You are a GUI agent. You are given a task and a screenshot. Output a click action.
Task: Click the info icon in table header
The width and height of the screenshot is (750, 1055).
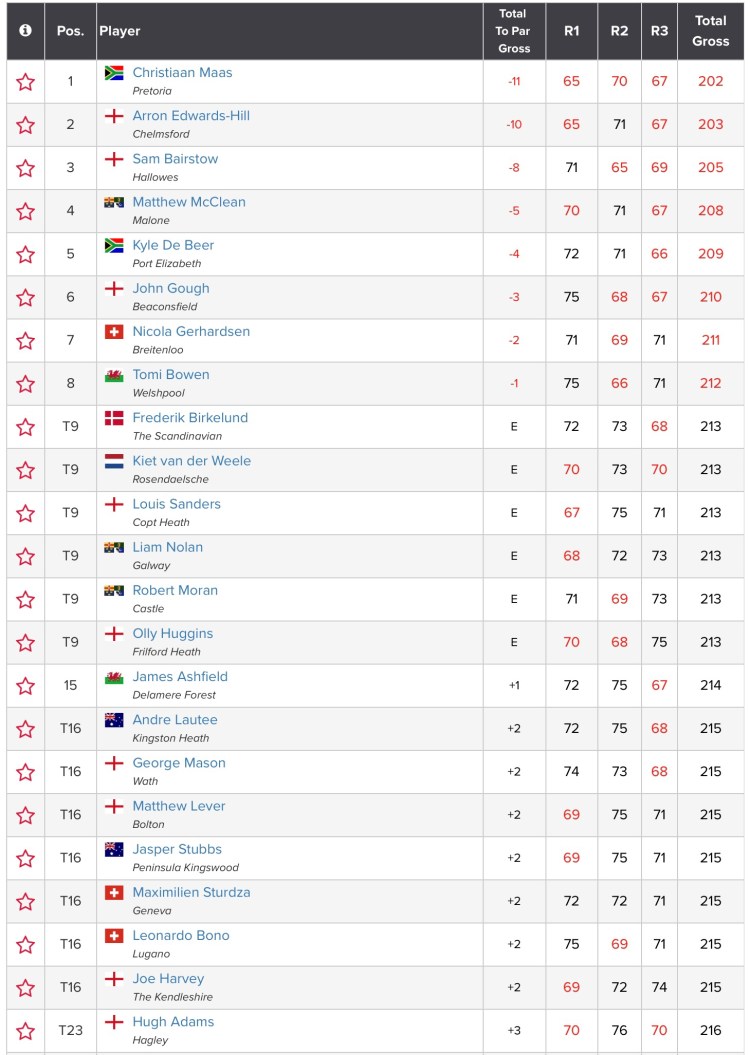25,31
